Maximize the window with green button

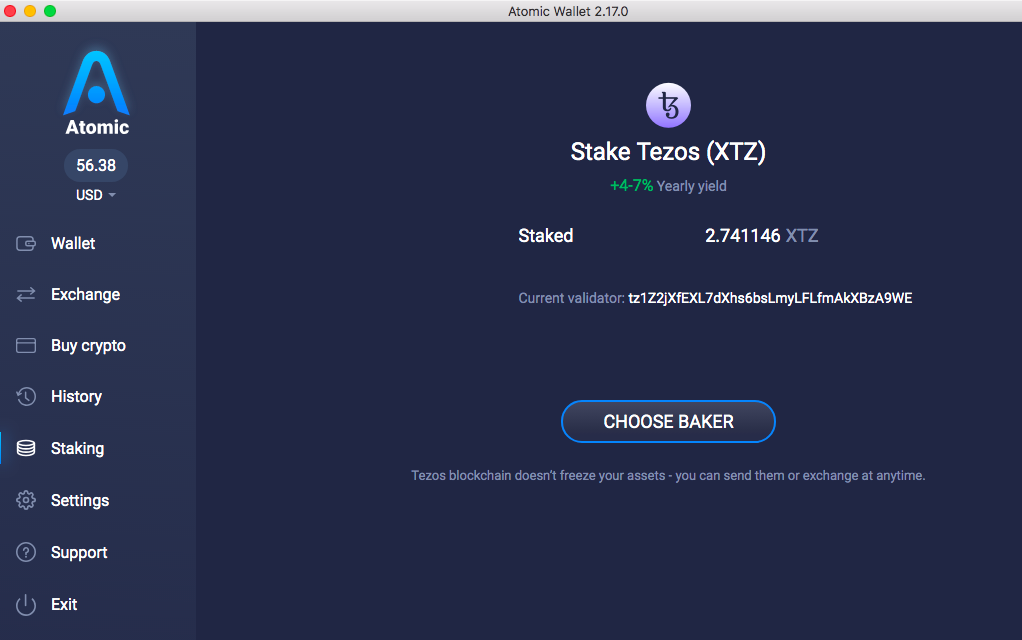coord(50,11)
